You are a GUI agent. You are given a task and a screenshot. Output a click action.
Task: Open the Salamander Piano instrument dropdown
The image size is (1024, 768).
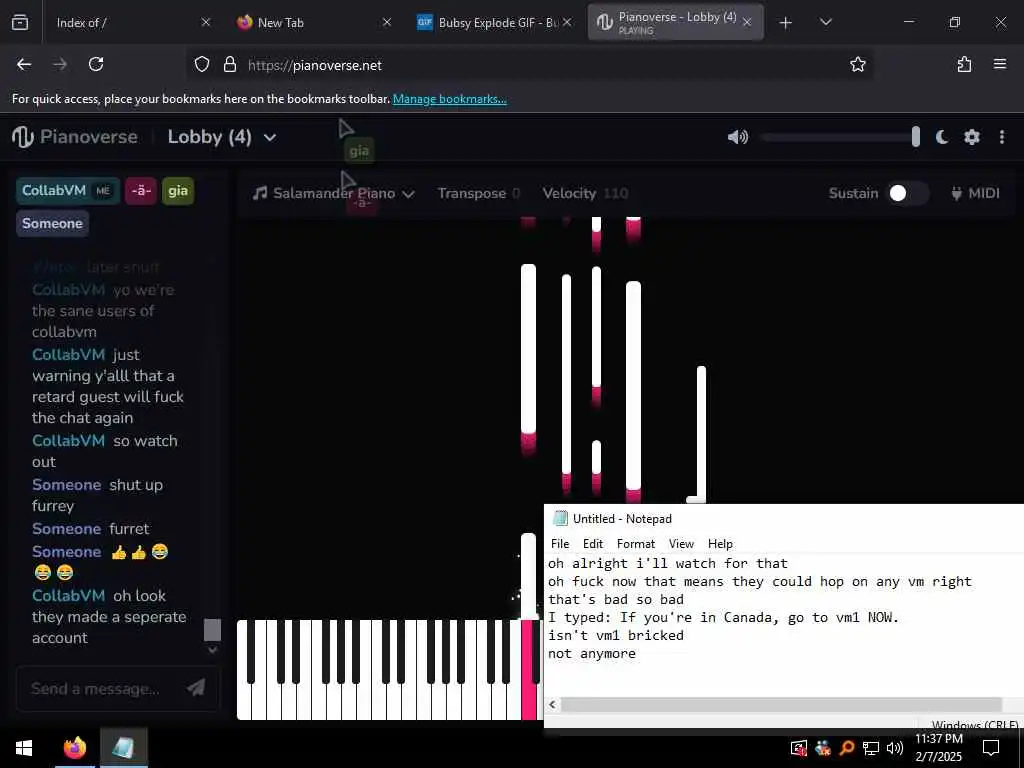point(334,193)
